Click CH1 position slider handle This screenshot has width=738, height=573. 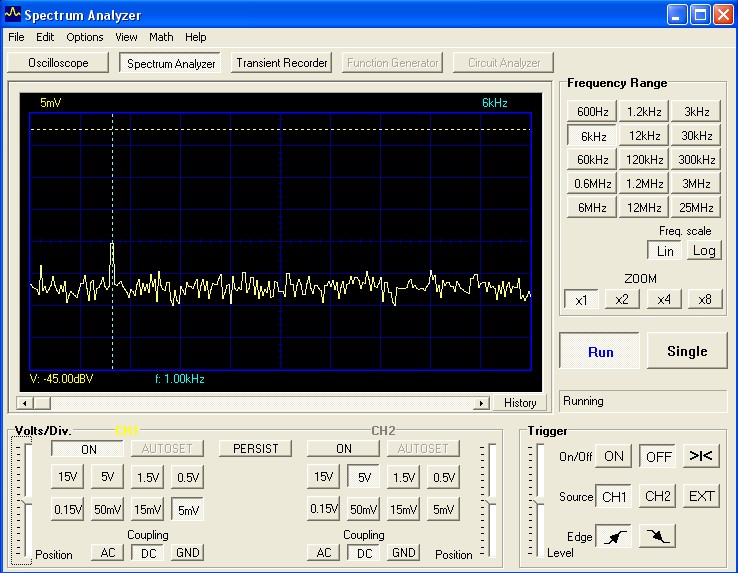27,500
